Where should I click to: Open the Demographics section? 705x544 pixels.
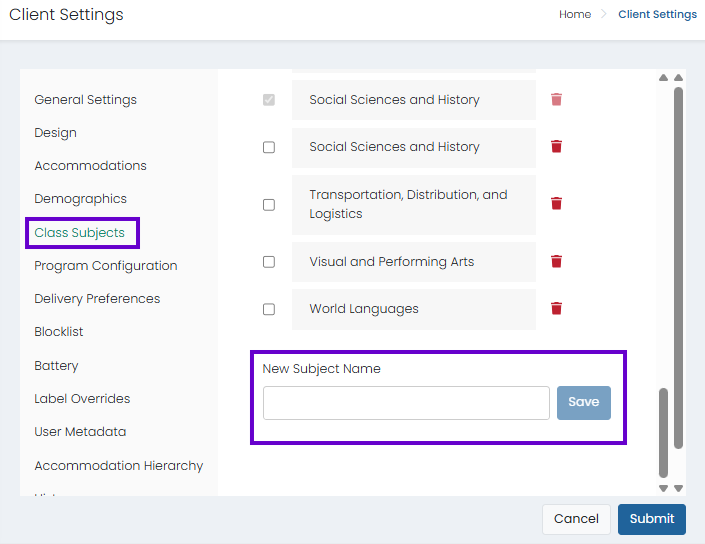80,199
